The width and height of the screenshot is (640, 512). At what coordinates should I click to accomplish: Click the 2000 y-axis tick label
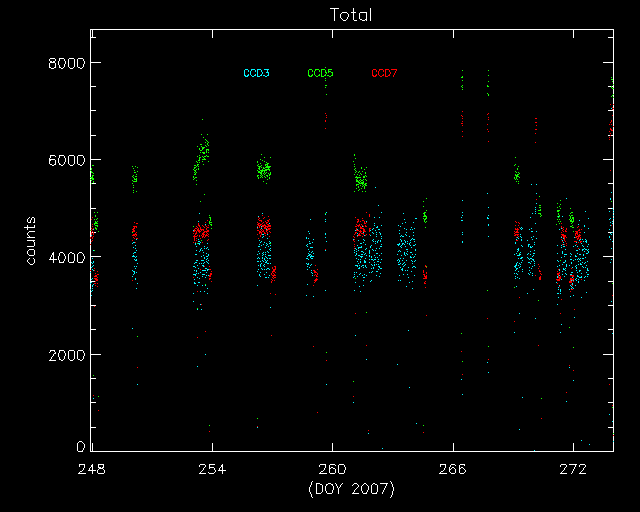(66, 355)
